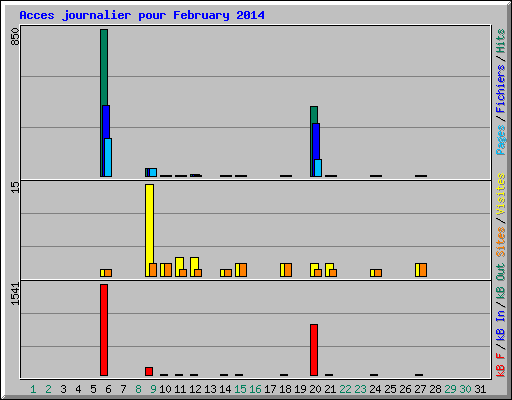512x400 pixels.
Task: Click the x-axis day label 24
Action: click(x=375, y=389)
